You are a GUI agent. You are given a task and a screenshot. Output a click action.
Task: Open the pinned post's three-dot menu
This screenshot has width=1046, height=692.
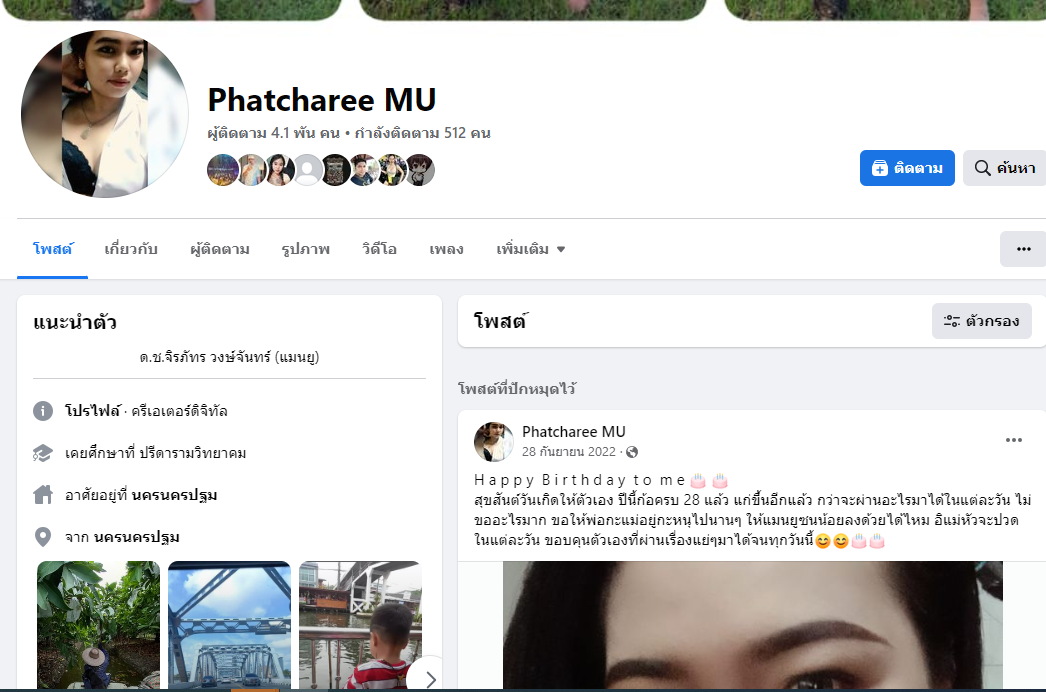click(x=1013, y=440)
